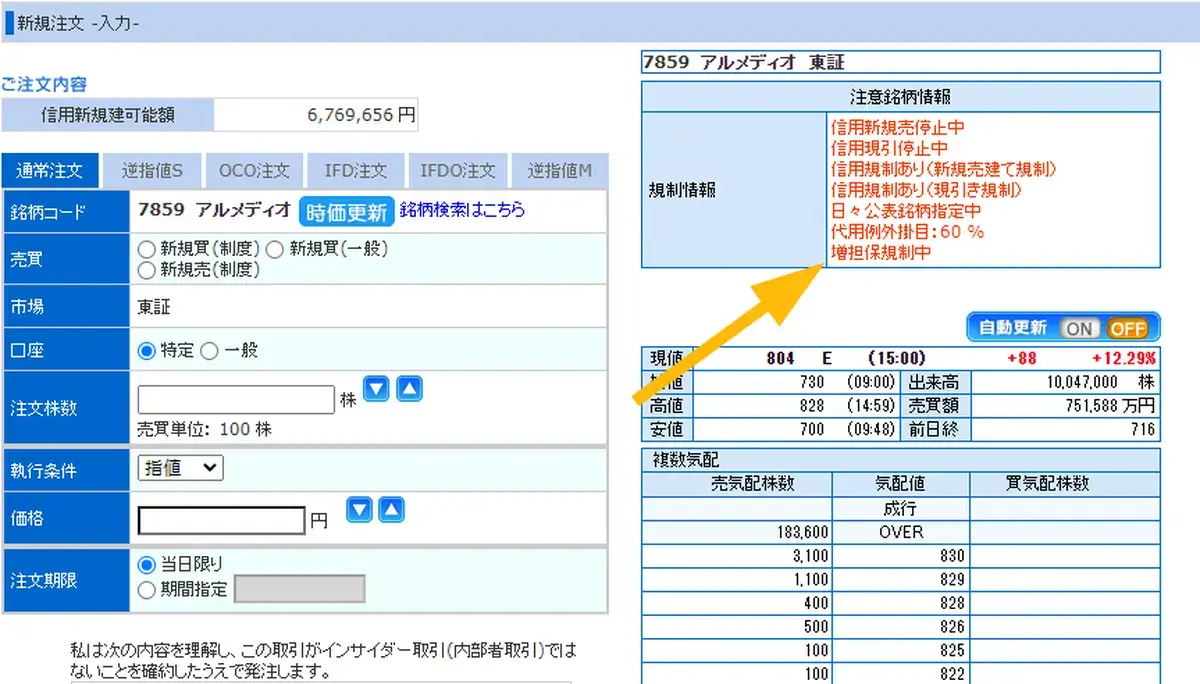Open 銘柄検索はこちら link
Image resolution: width=1200 pixels, height=684 pixels.
click(462, 210)
